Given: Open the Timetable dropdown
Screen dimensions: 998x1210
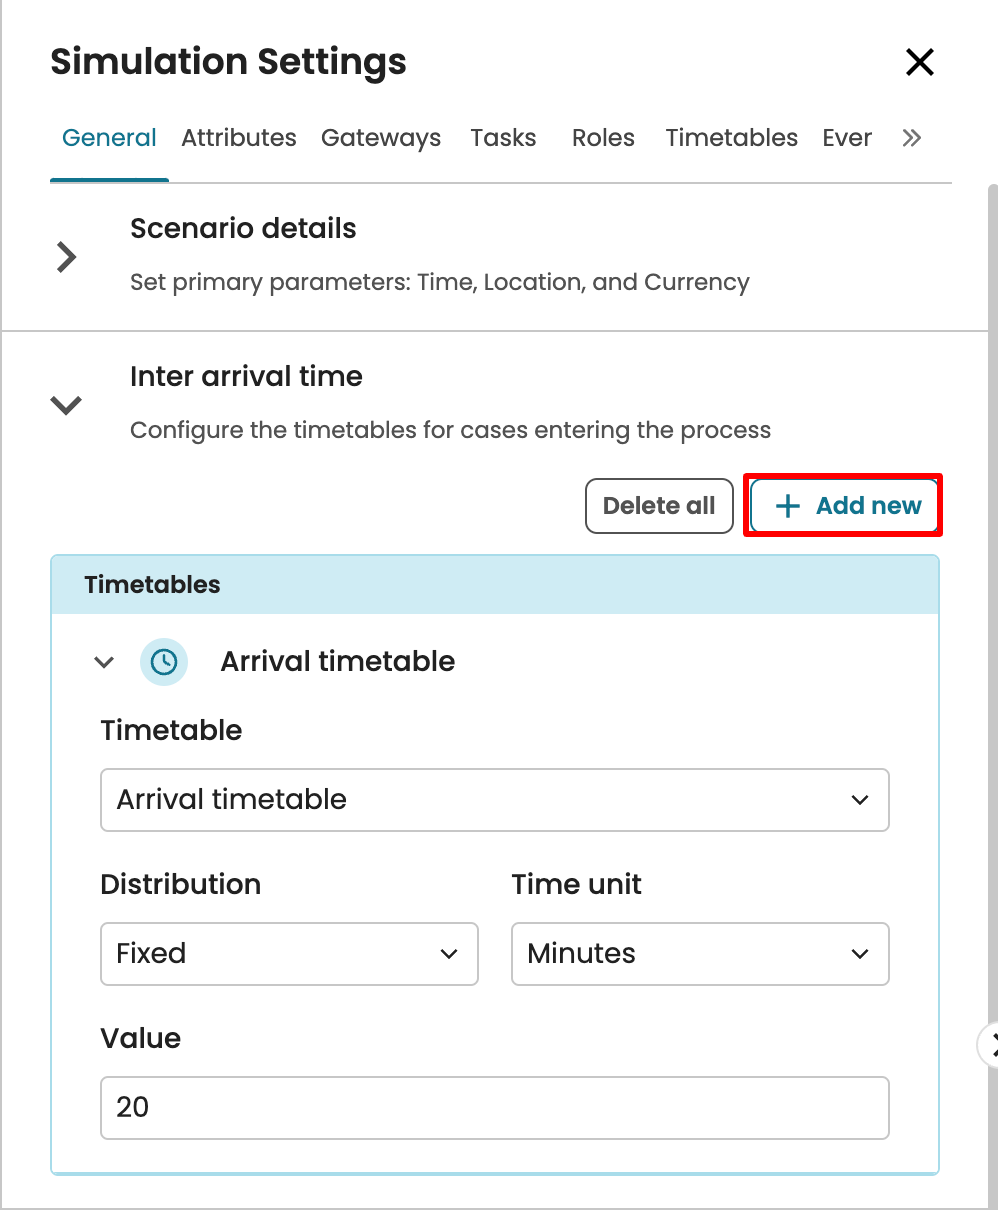Looking at the screenshot, I should click(x=494, y=800).
